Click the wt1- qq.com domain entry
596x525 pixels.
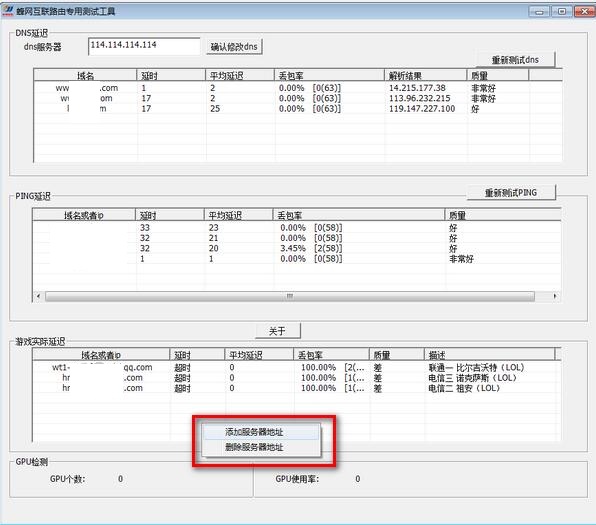click(102, 368)
